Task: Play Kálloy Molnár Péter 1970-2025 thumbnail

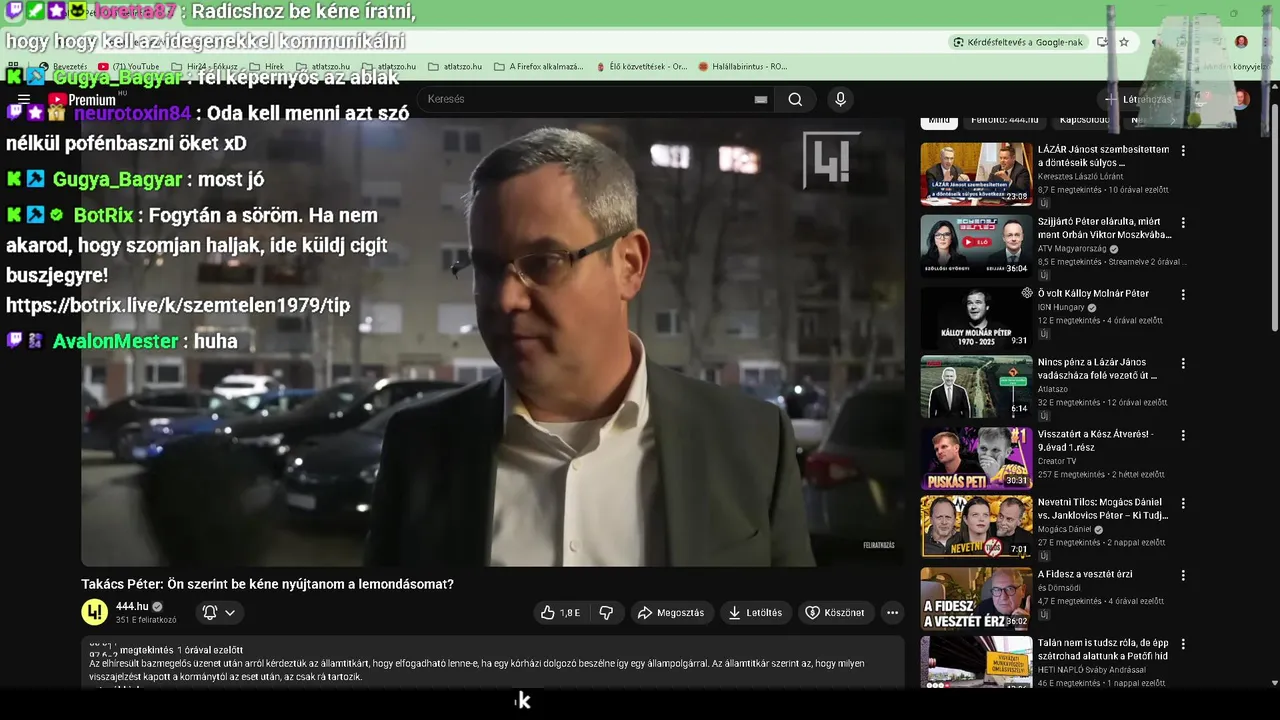Action: tap(976, 318)
